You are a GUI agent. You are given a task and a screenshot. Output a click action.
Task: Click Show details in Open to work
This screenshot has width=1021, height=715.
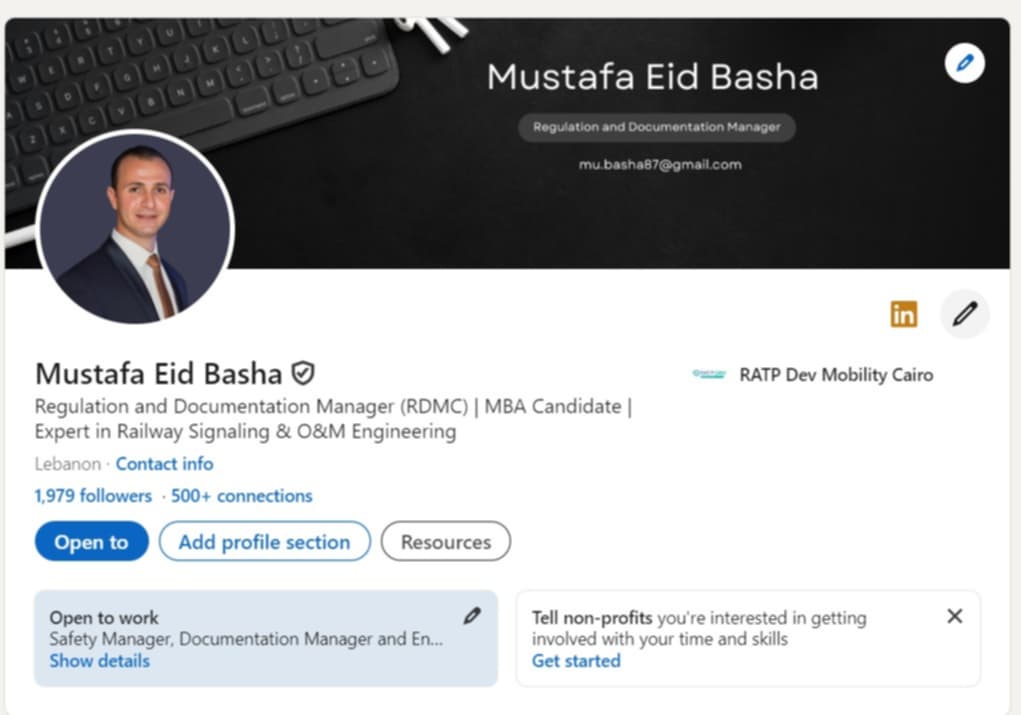99,661
